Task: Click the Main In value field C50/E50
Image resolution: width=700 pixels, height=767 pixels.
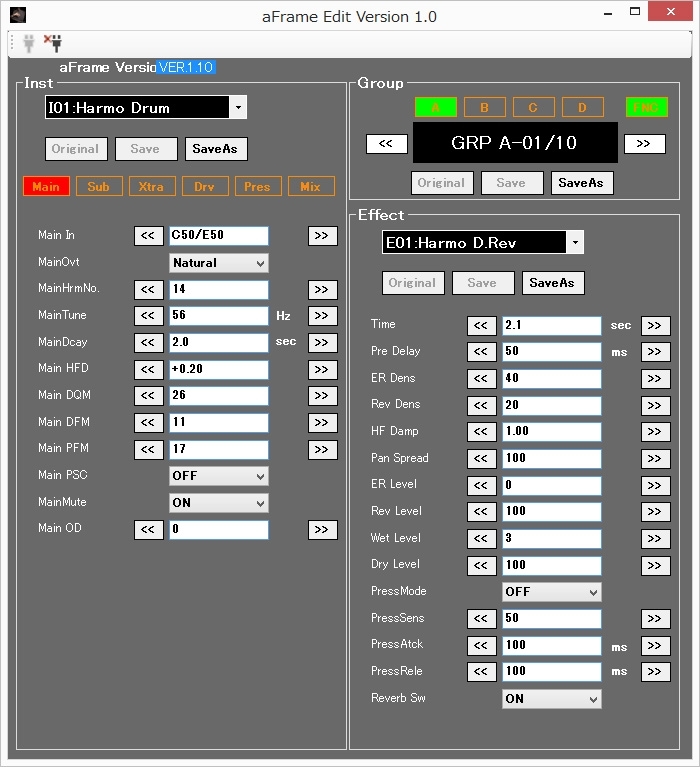Action: [219, 236]
